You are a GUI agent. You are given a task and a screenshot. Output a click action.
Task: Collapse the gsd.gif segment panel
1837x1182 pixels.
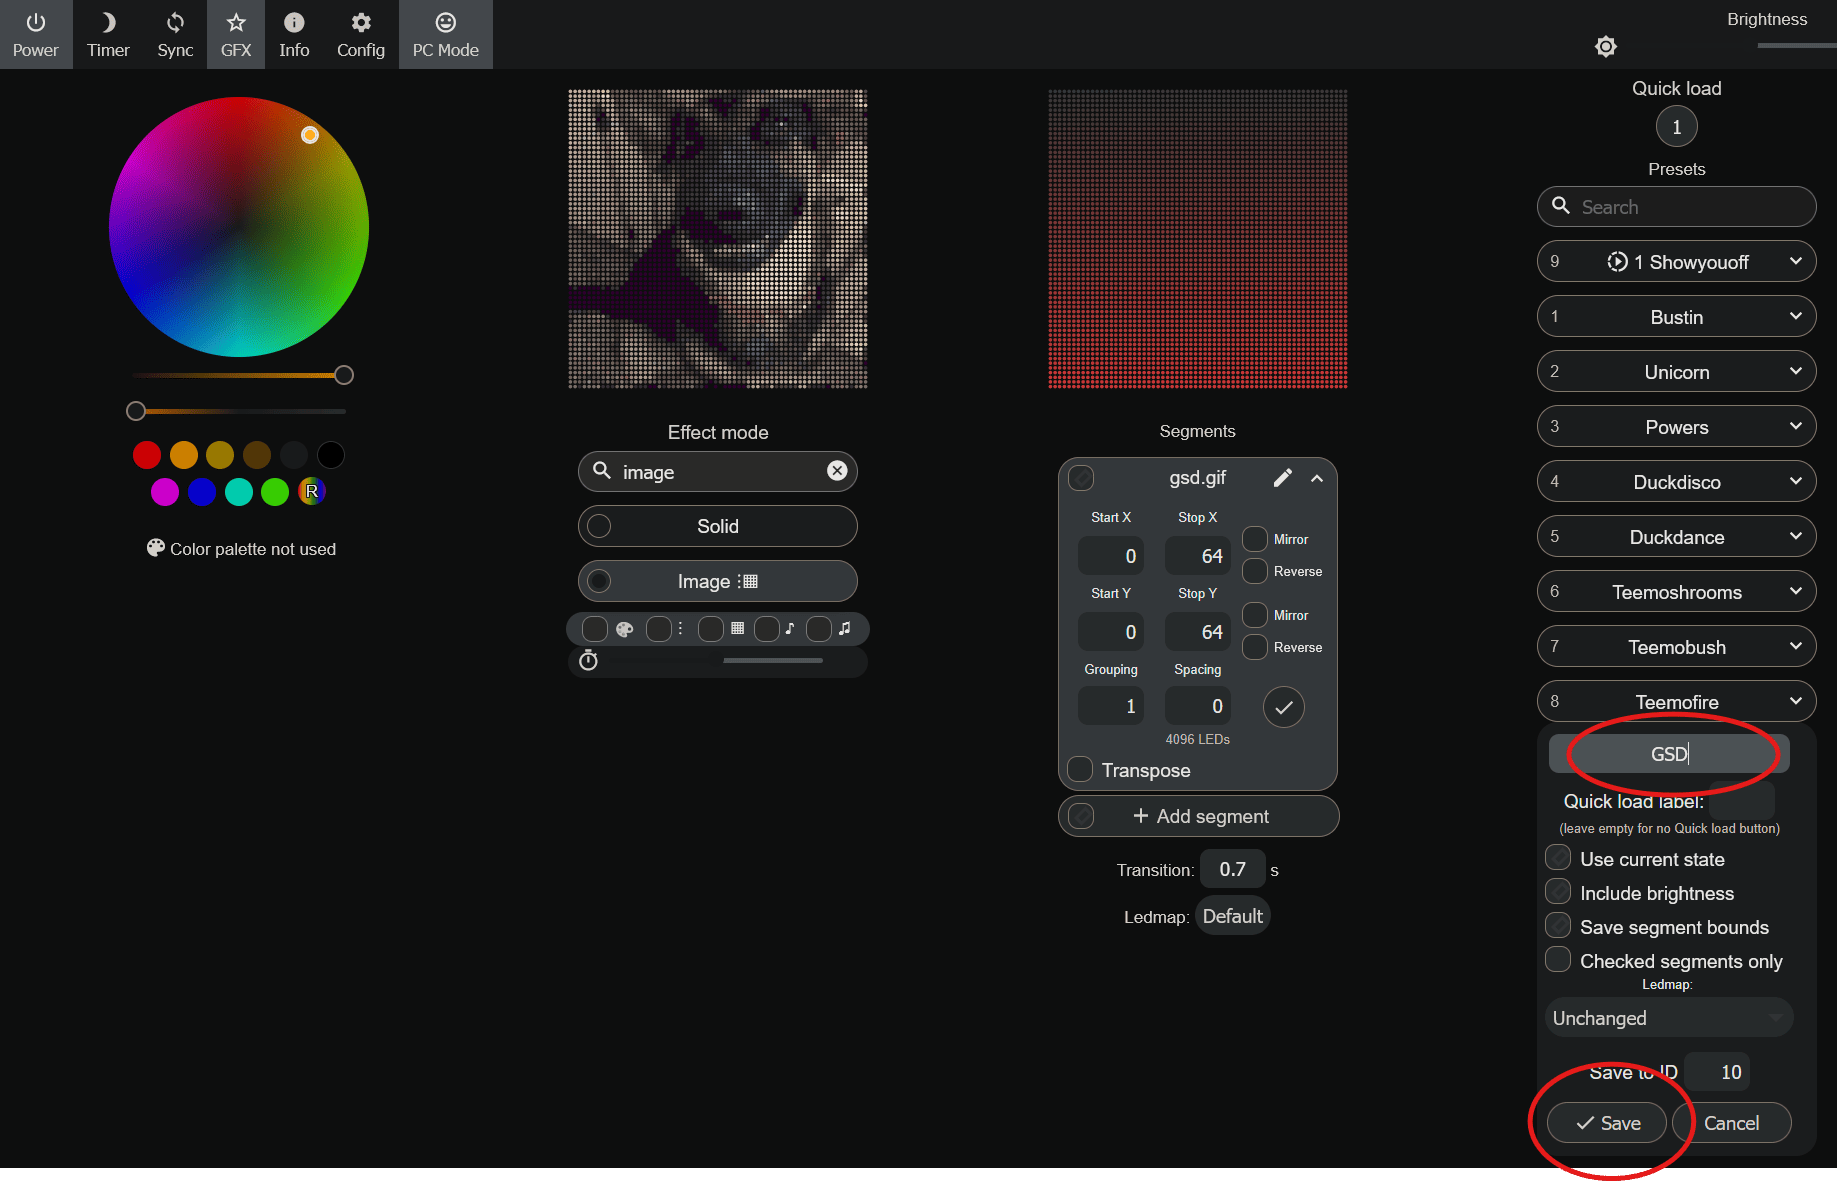tap(1317, 478)
